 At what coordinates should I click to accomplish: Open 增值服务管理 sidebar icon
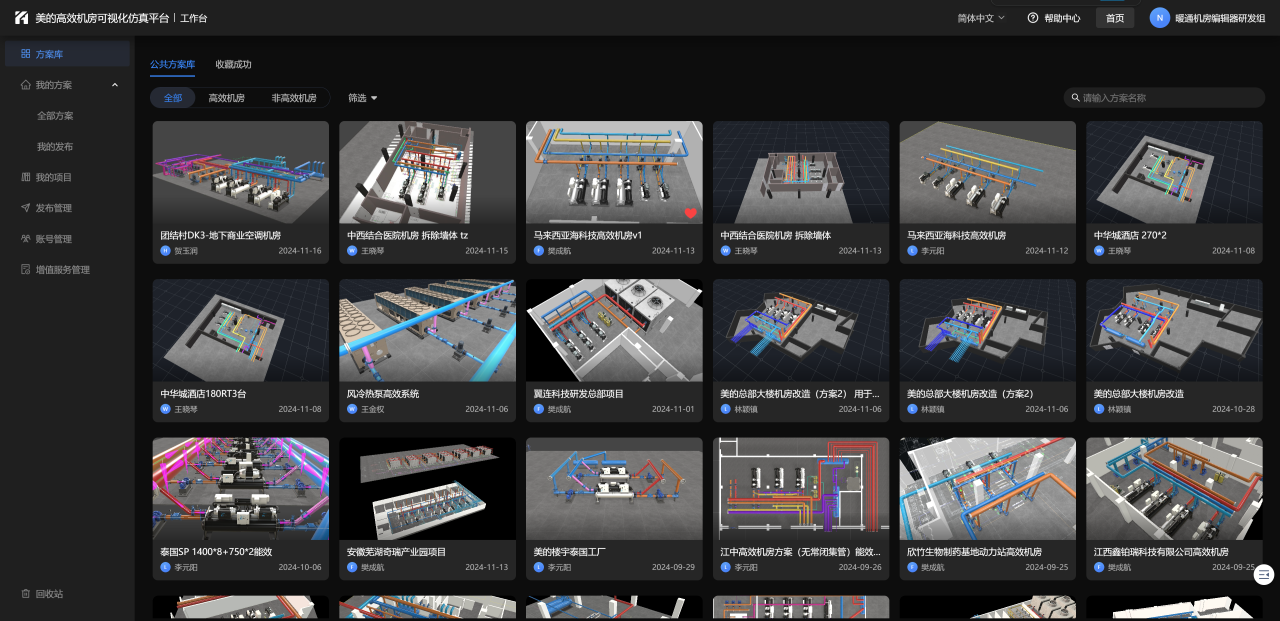point(26,270)
